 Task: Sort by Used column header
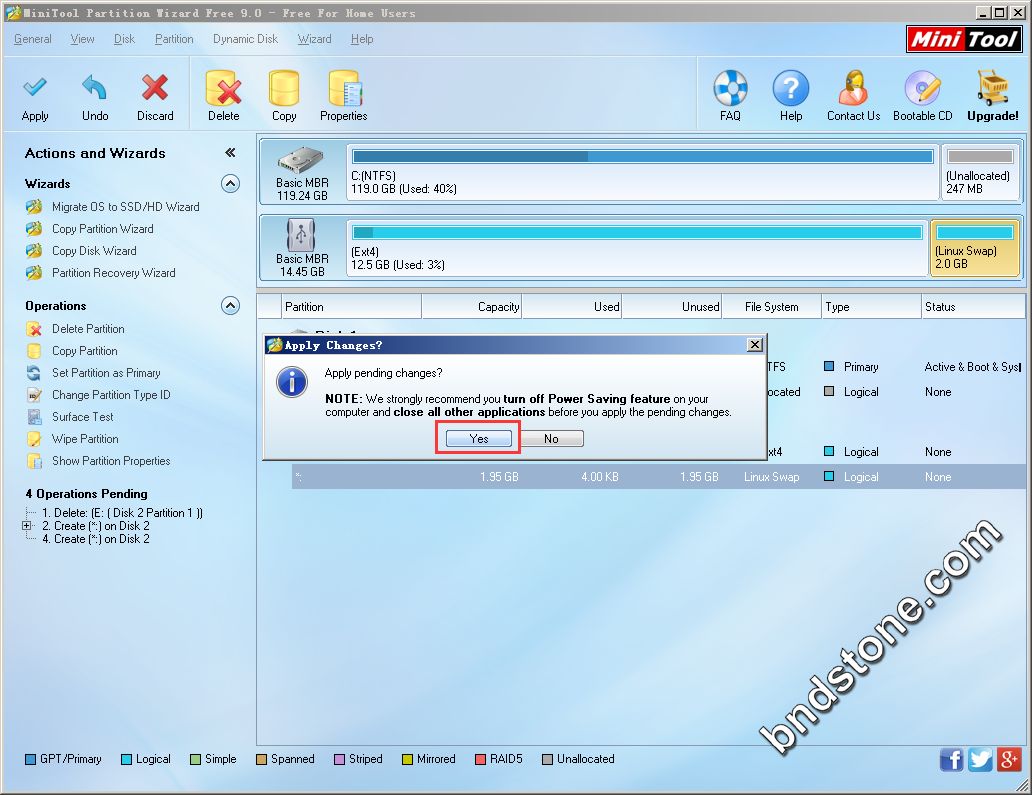[572, 307]
